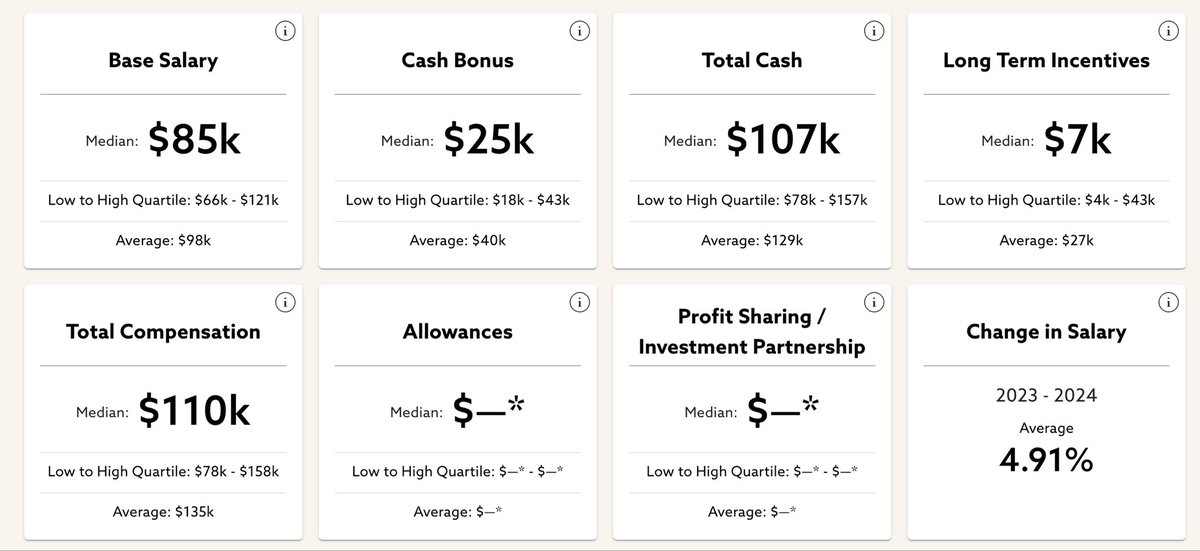Open info icon on Total Cash card
Image resolution: width=1200 pixels, height=551 pixels.
tap(873, 31)
